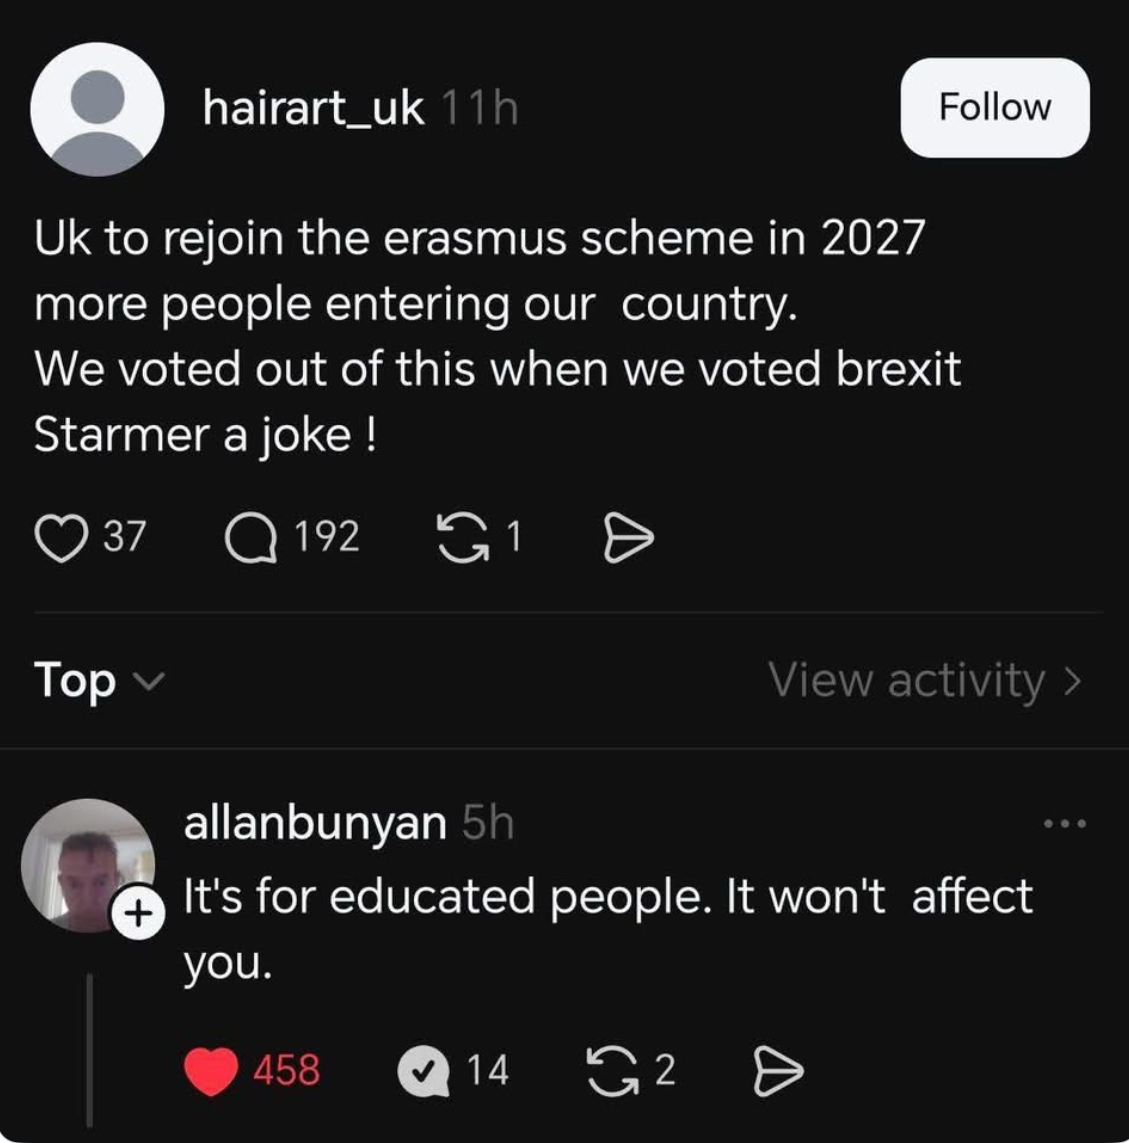Open the three-dot menu on allanbunyan's reply

1063,824
